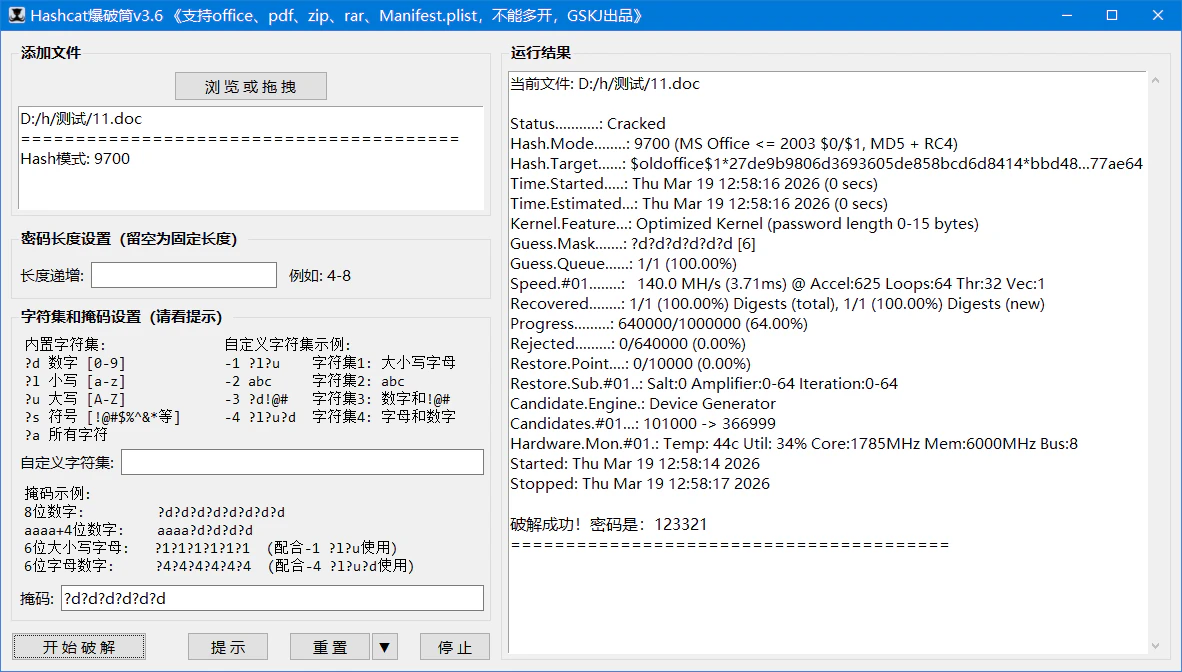Click the Status Cracked line in output
1182x672 pixels.
(588, 124)
